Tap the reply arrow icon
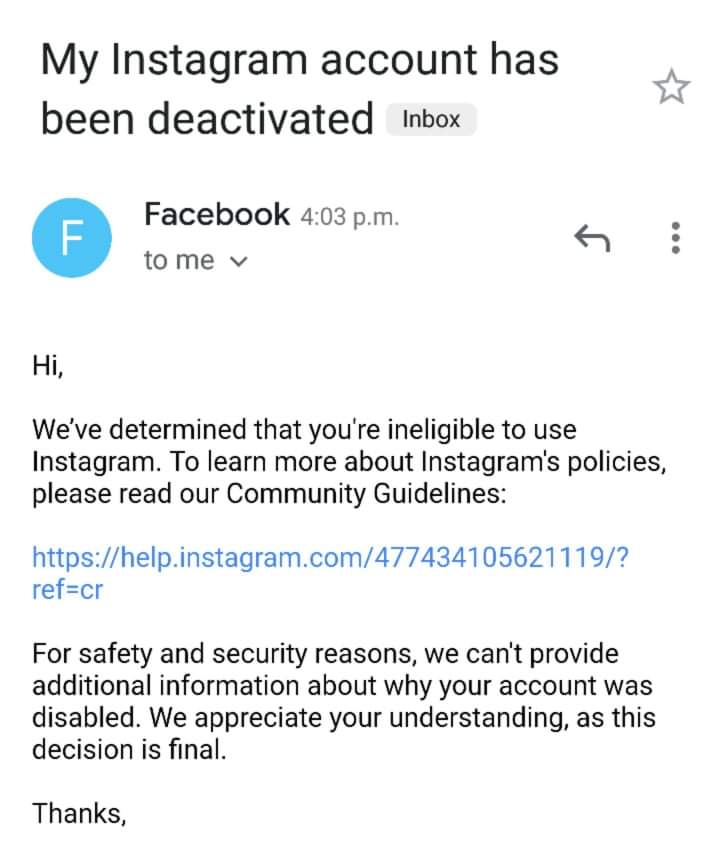The image size is (720, 849). tap(591, 238)
